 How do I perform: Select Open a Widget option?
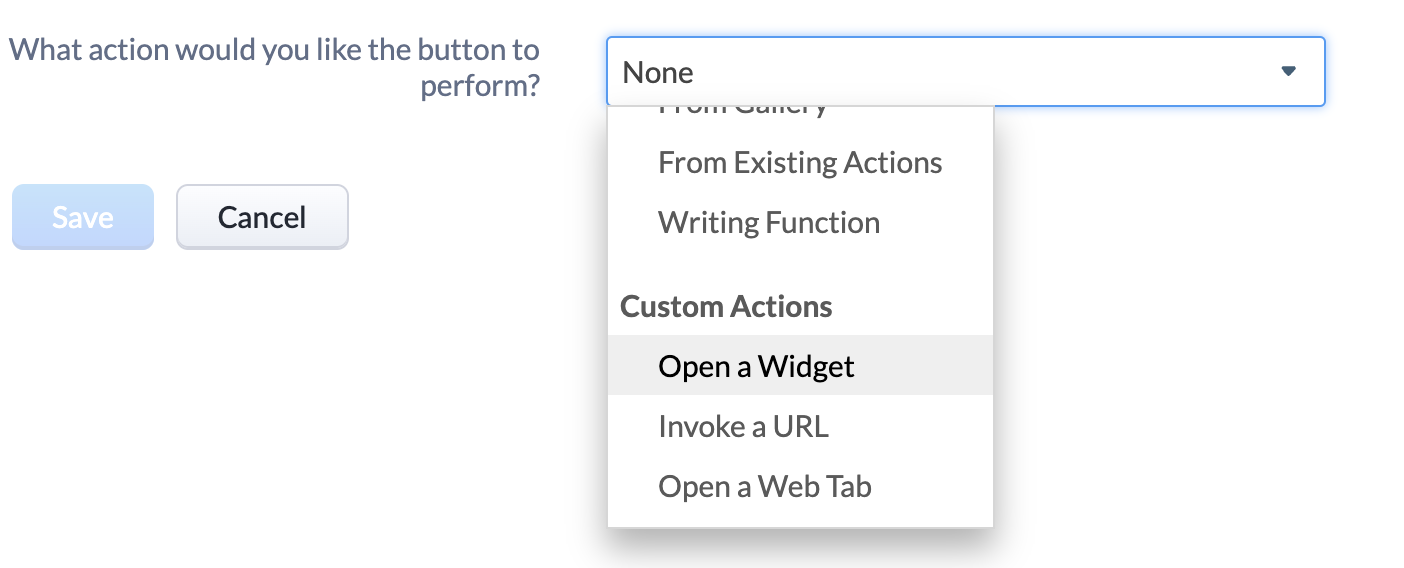[800, 366]
